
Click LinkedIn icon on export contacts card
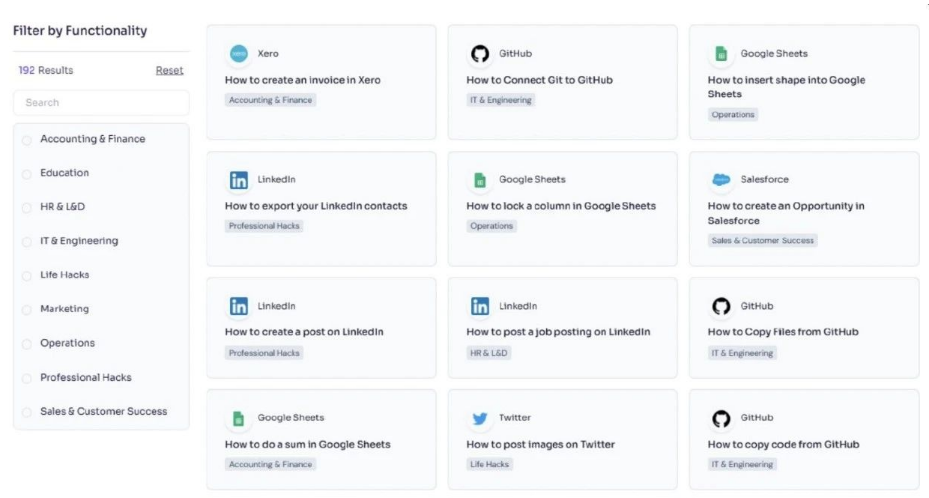tap(239, 180)
